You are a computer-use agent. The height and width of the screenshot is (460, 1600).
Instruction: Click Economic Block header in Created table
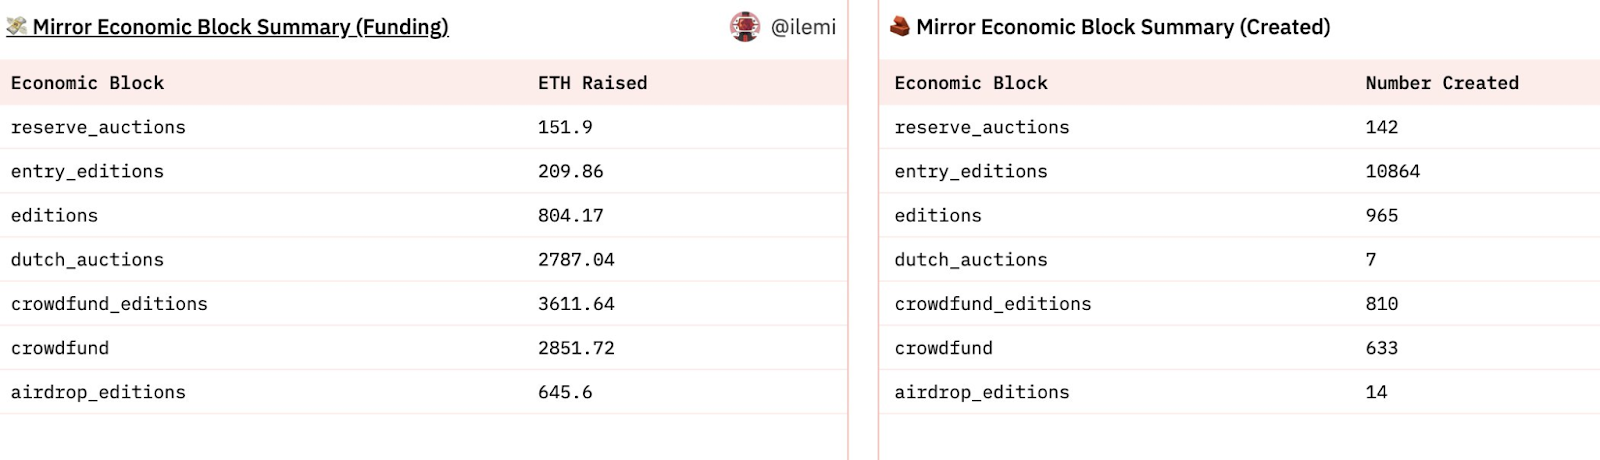pos(970,83)
